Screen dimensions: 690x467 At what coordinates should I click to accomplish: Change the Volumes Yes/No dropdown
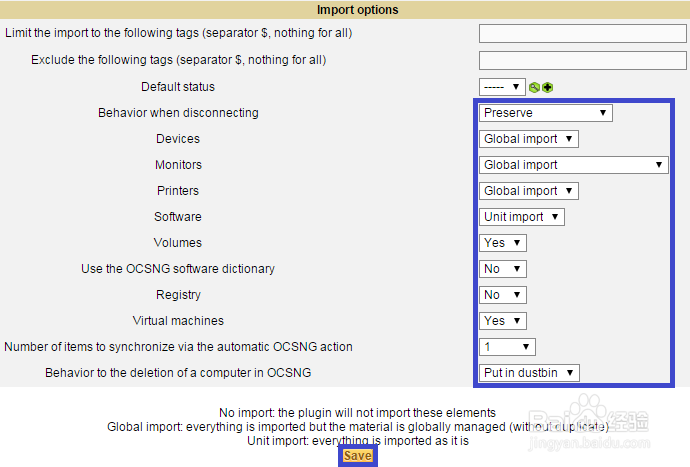[x=503, y=243]
